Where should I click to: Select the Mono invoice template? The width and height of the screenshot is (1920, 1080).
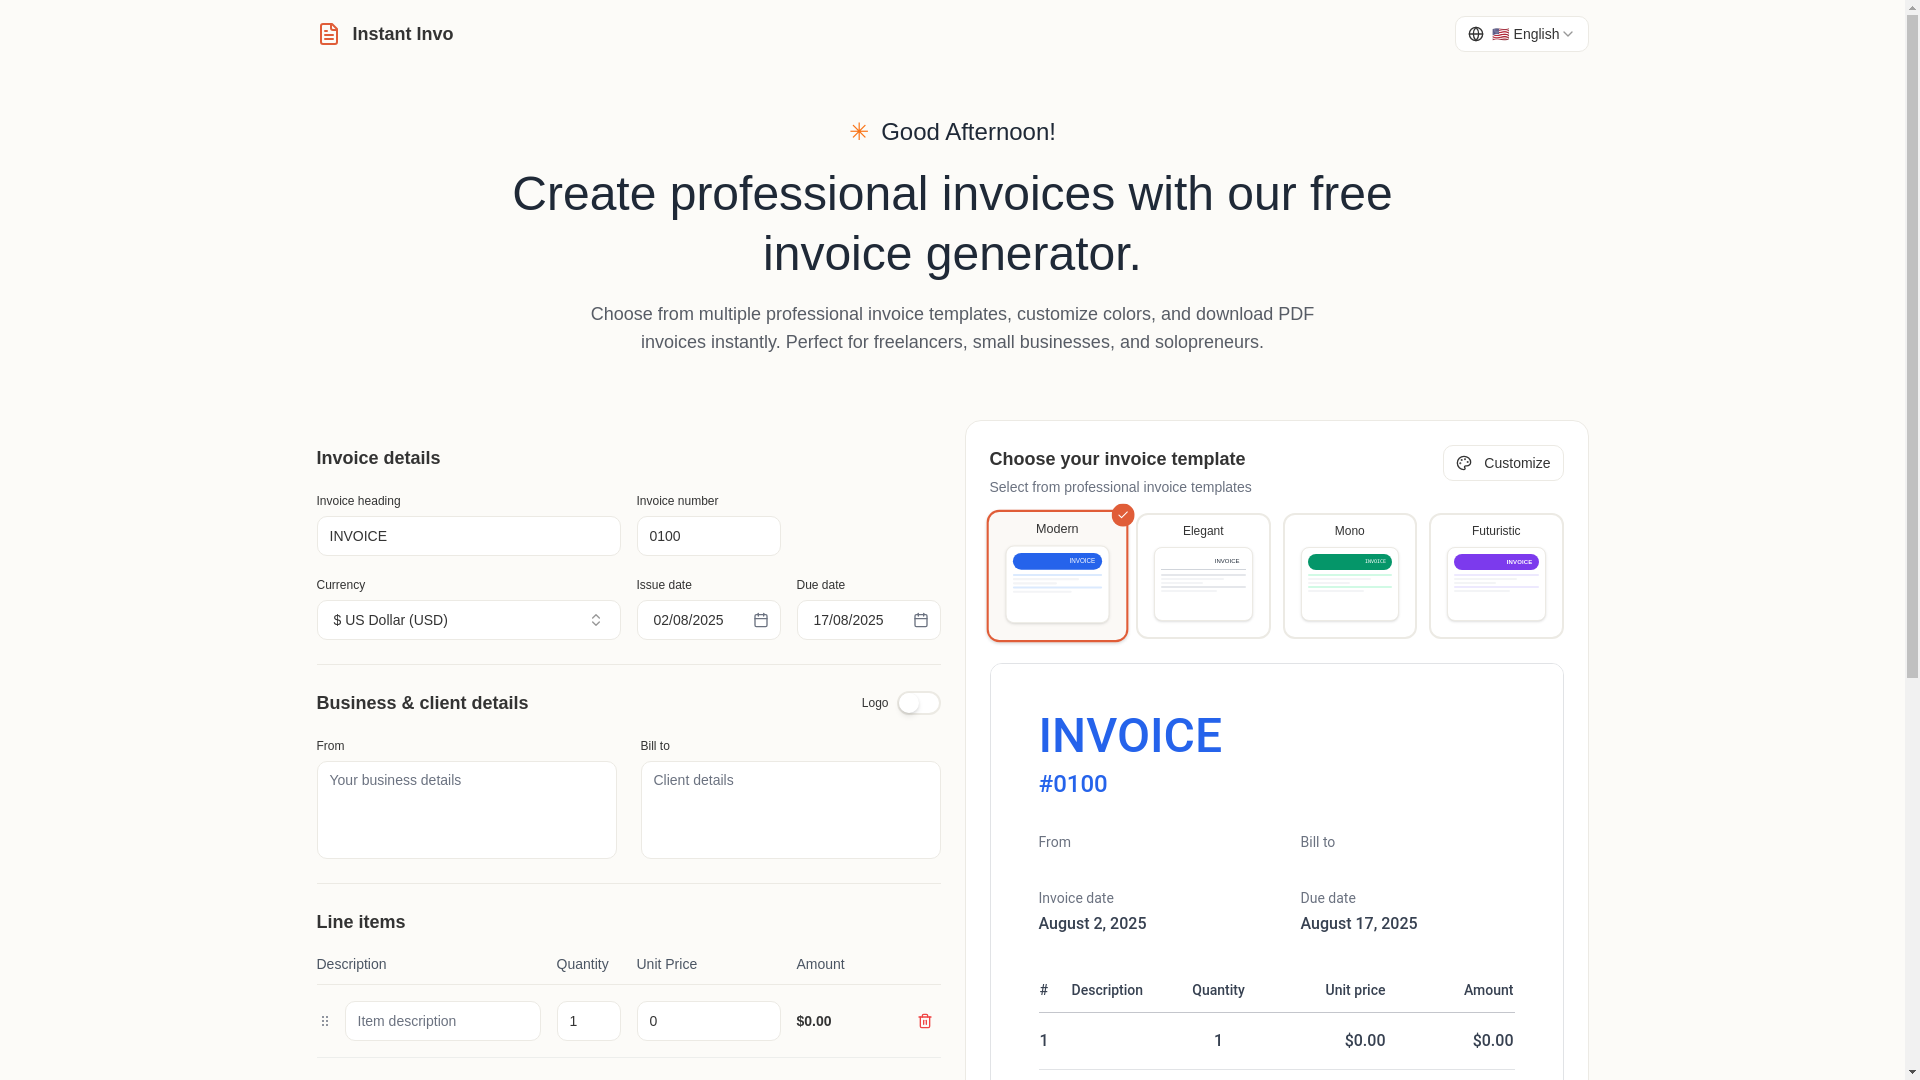point(1349,576)
